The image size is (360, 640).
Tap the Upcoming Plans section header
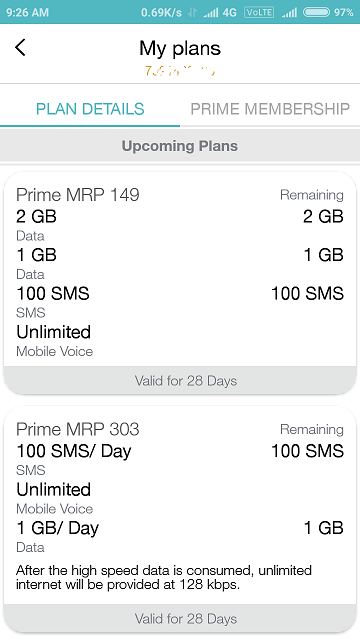(180, 146)
